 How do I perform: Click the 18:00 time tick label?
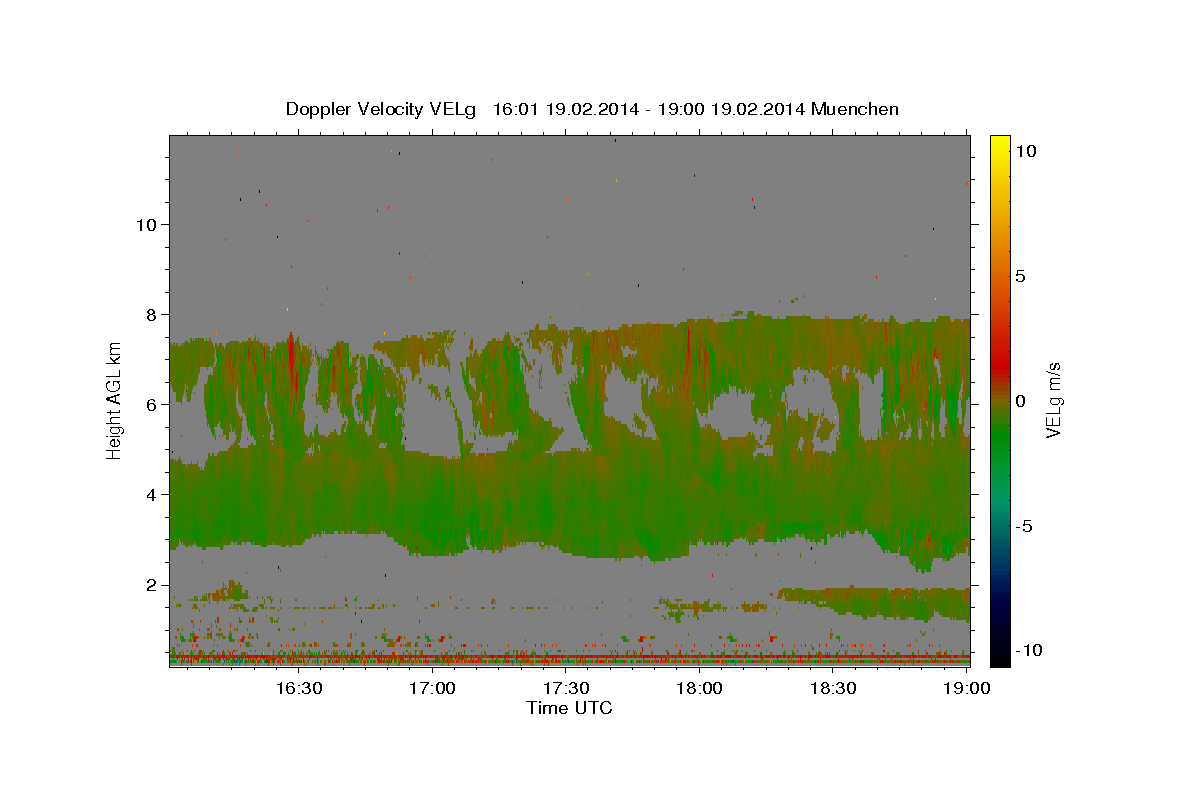699,688
